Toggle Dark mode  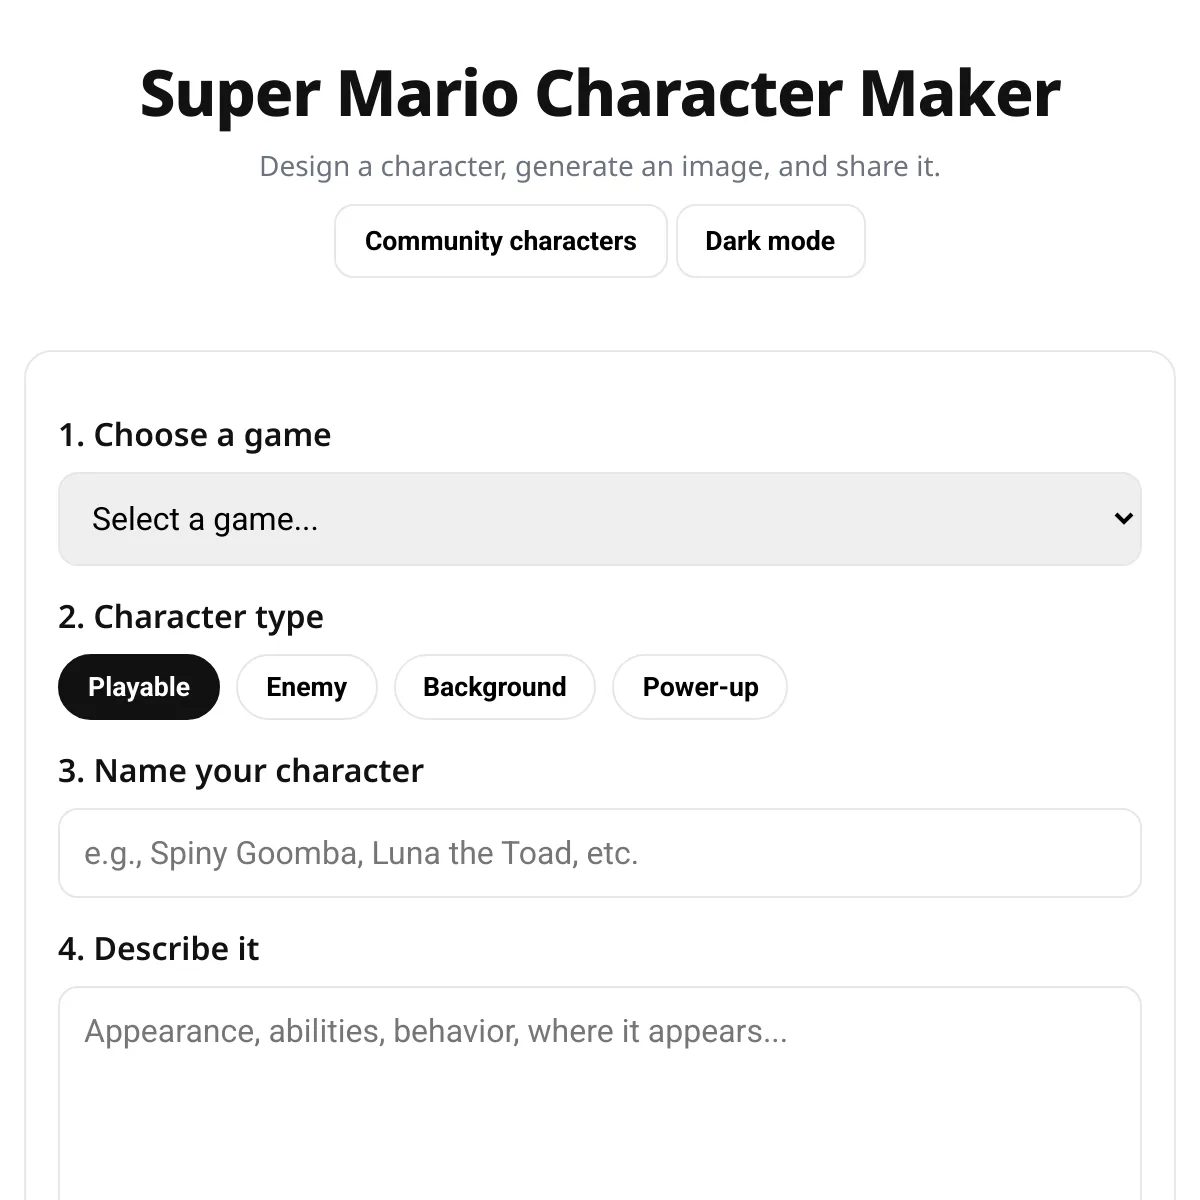click(770, 241)
